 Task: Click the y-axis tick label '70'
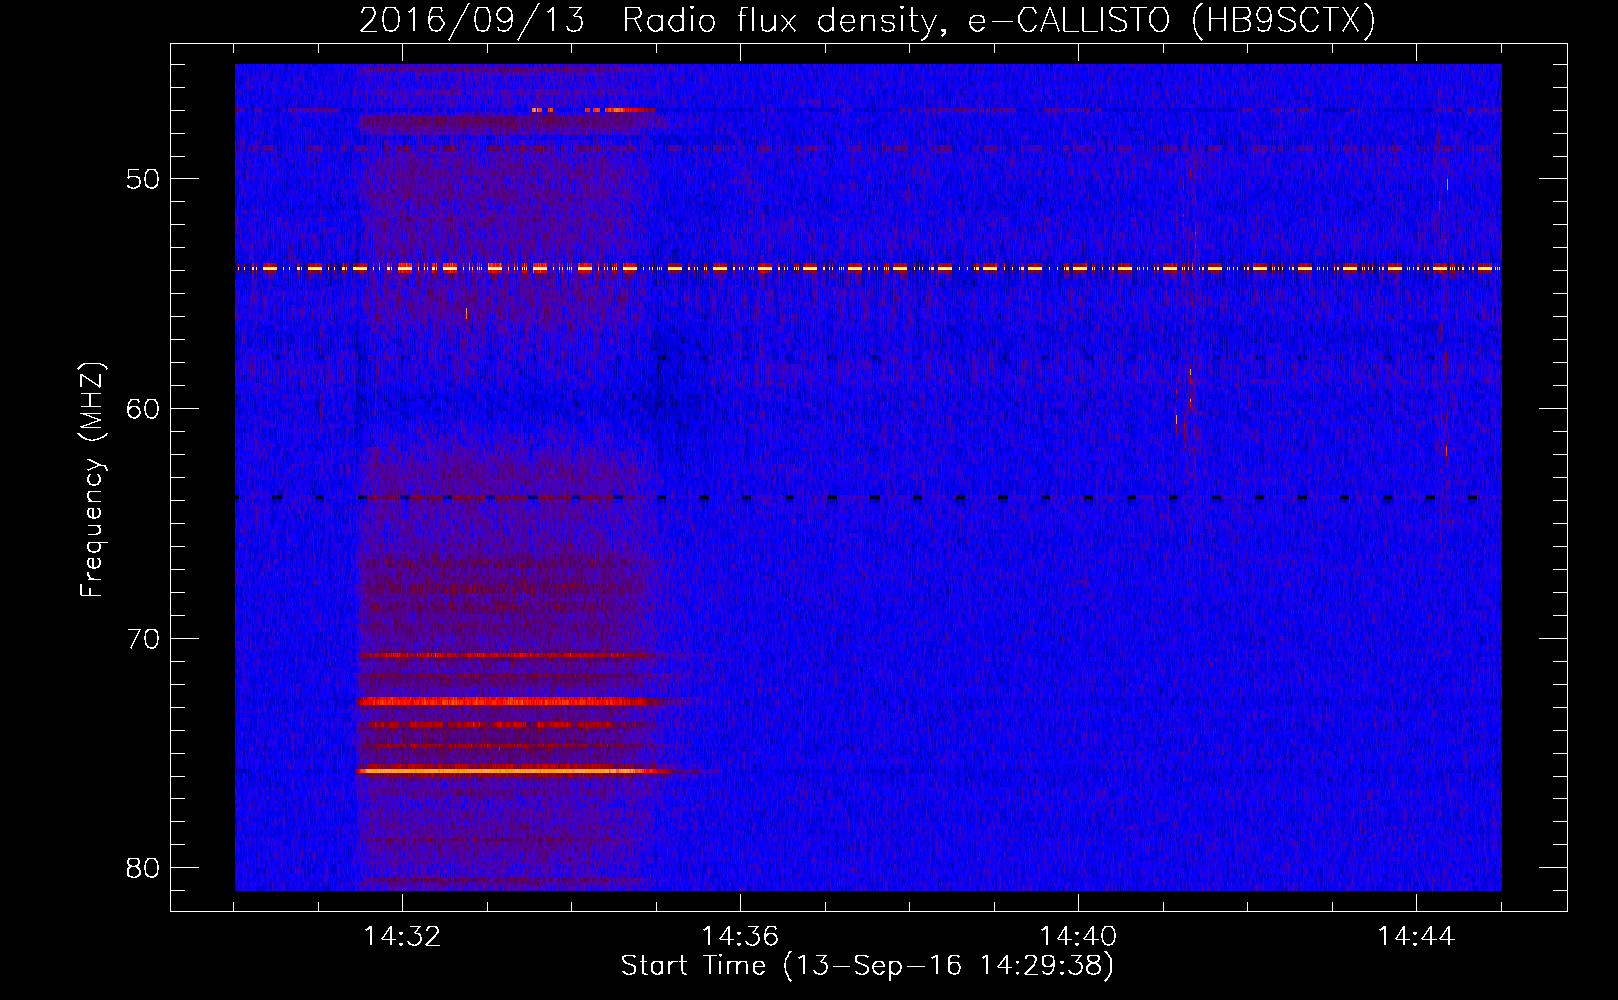[x=143, y=639]
